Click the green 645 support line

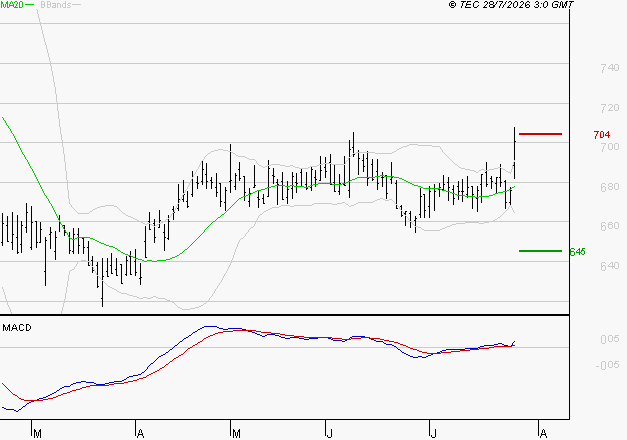pyautogui.click(x=540, y=251)
